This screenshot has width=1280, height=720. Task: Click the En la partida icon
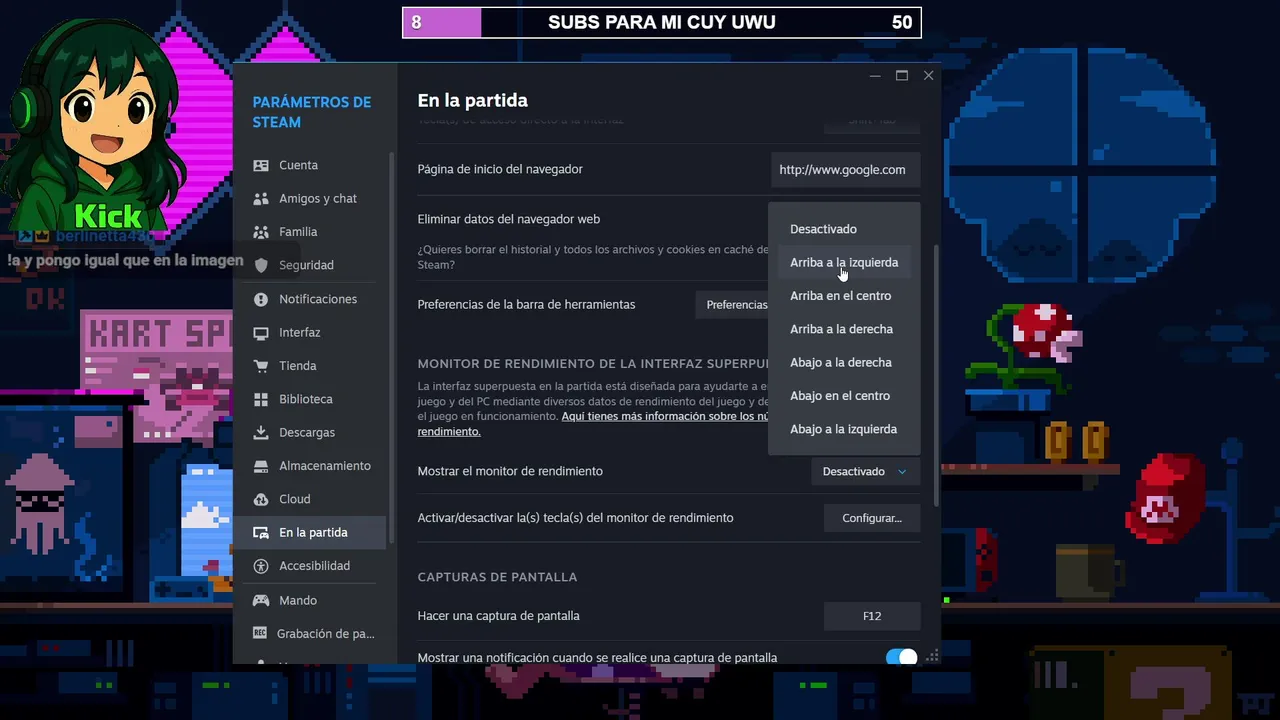[261, 533]
